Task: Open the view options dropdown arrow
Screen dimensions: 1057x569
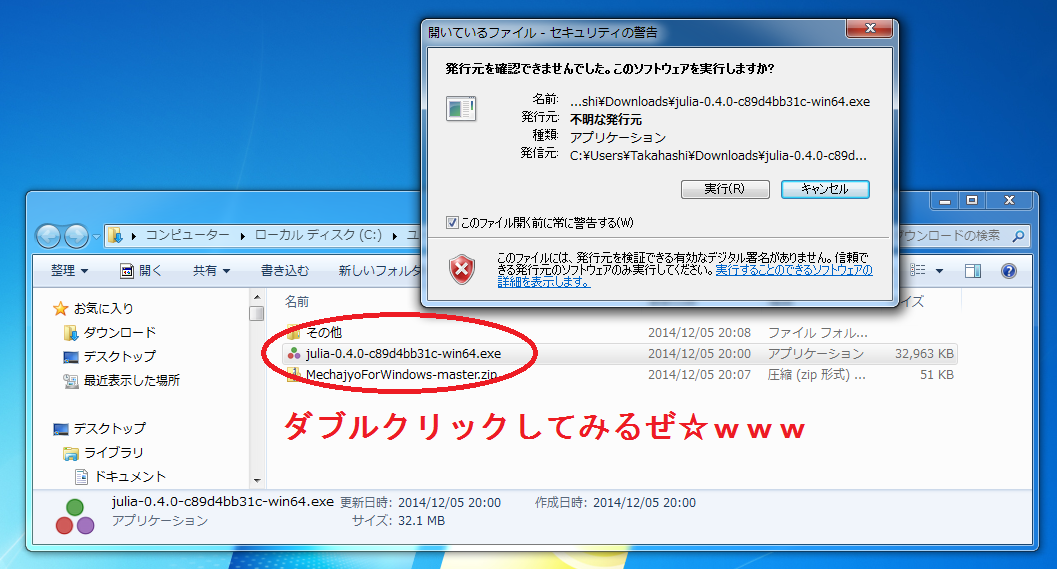Action: (x=940, y=271)
